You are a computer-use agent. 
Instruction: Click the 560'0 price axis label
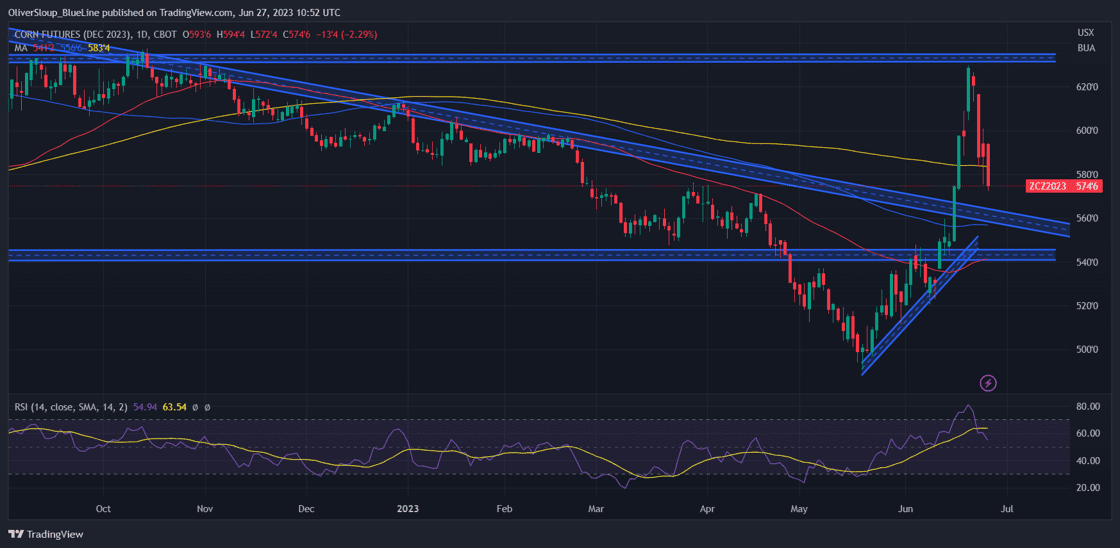[1086, 219]
